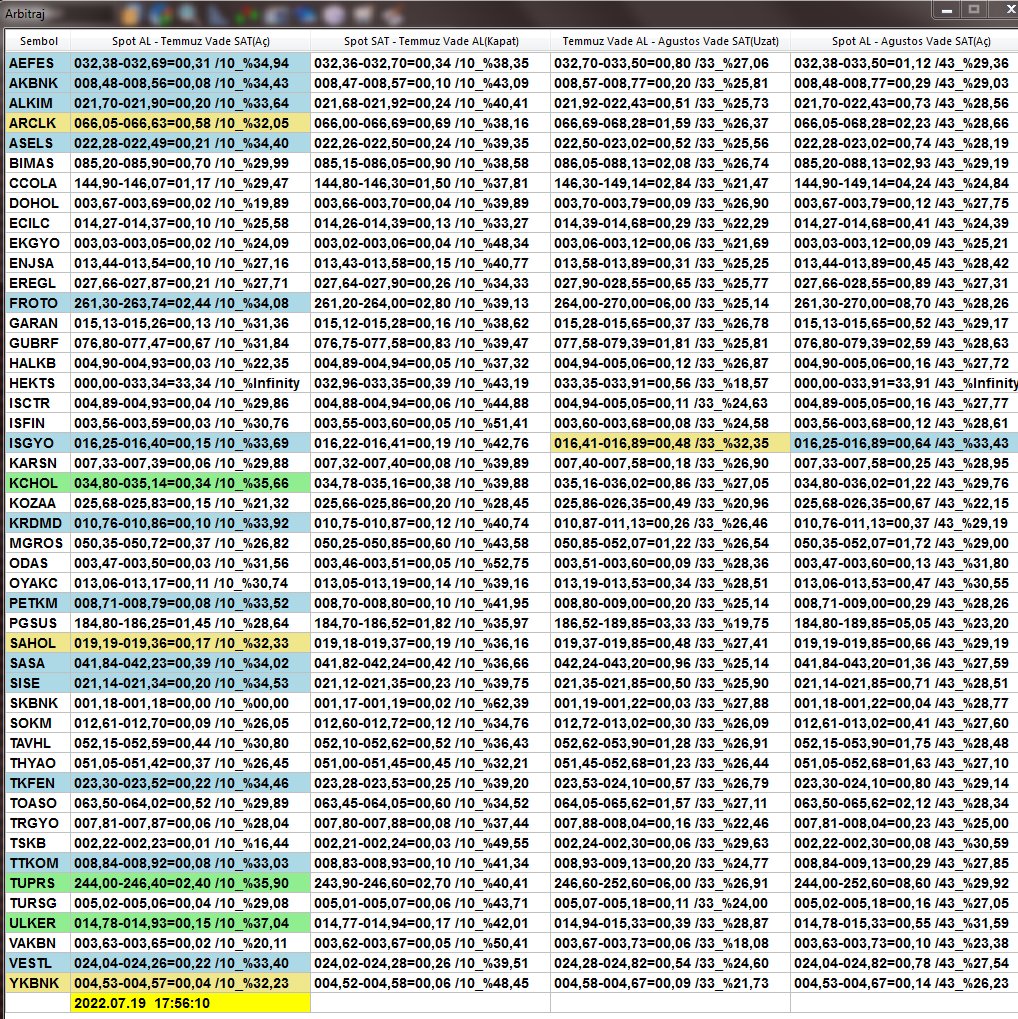Click the green KCHOL symbol cell
1018x1019 pixels.
38,484
